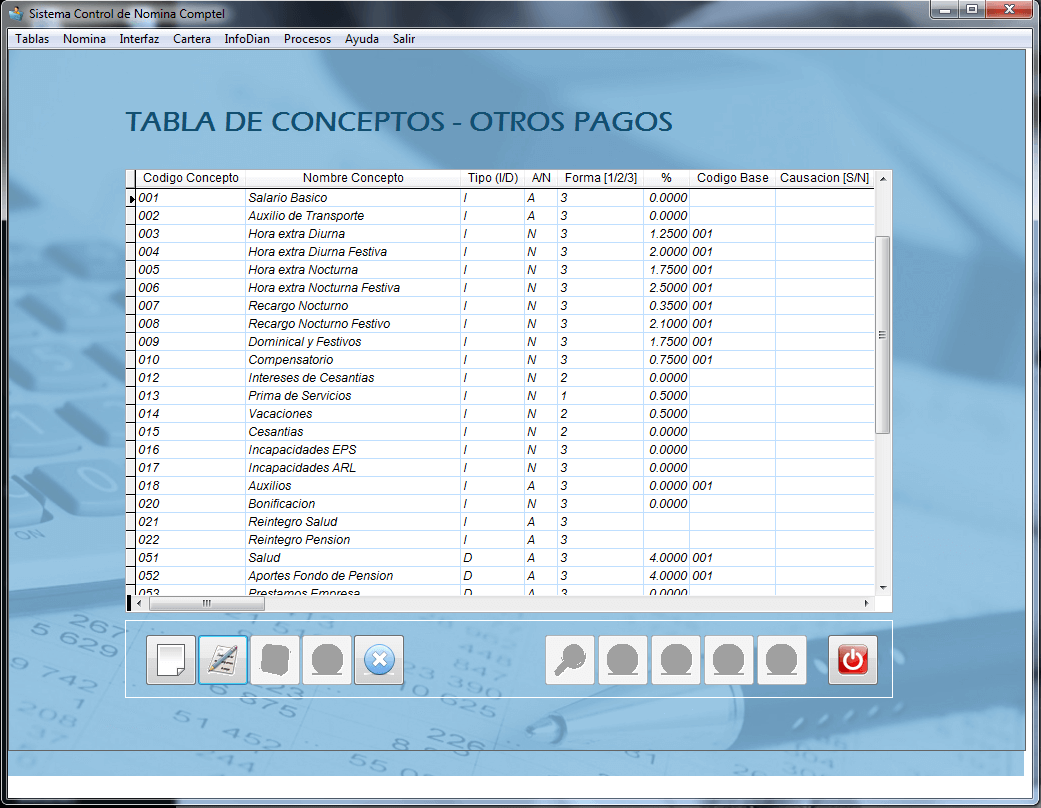Open the Nomina menu
The image size is (1041, 808).
click(84, 39)
